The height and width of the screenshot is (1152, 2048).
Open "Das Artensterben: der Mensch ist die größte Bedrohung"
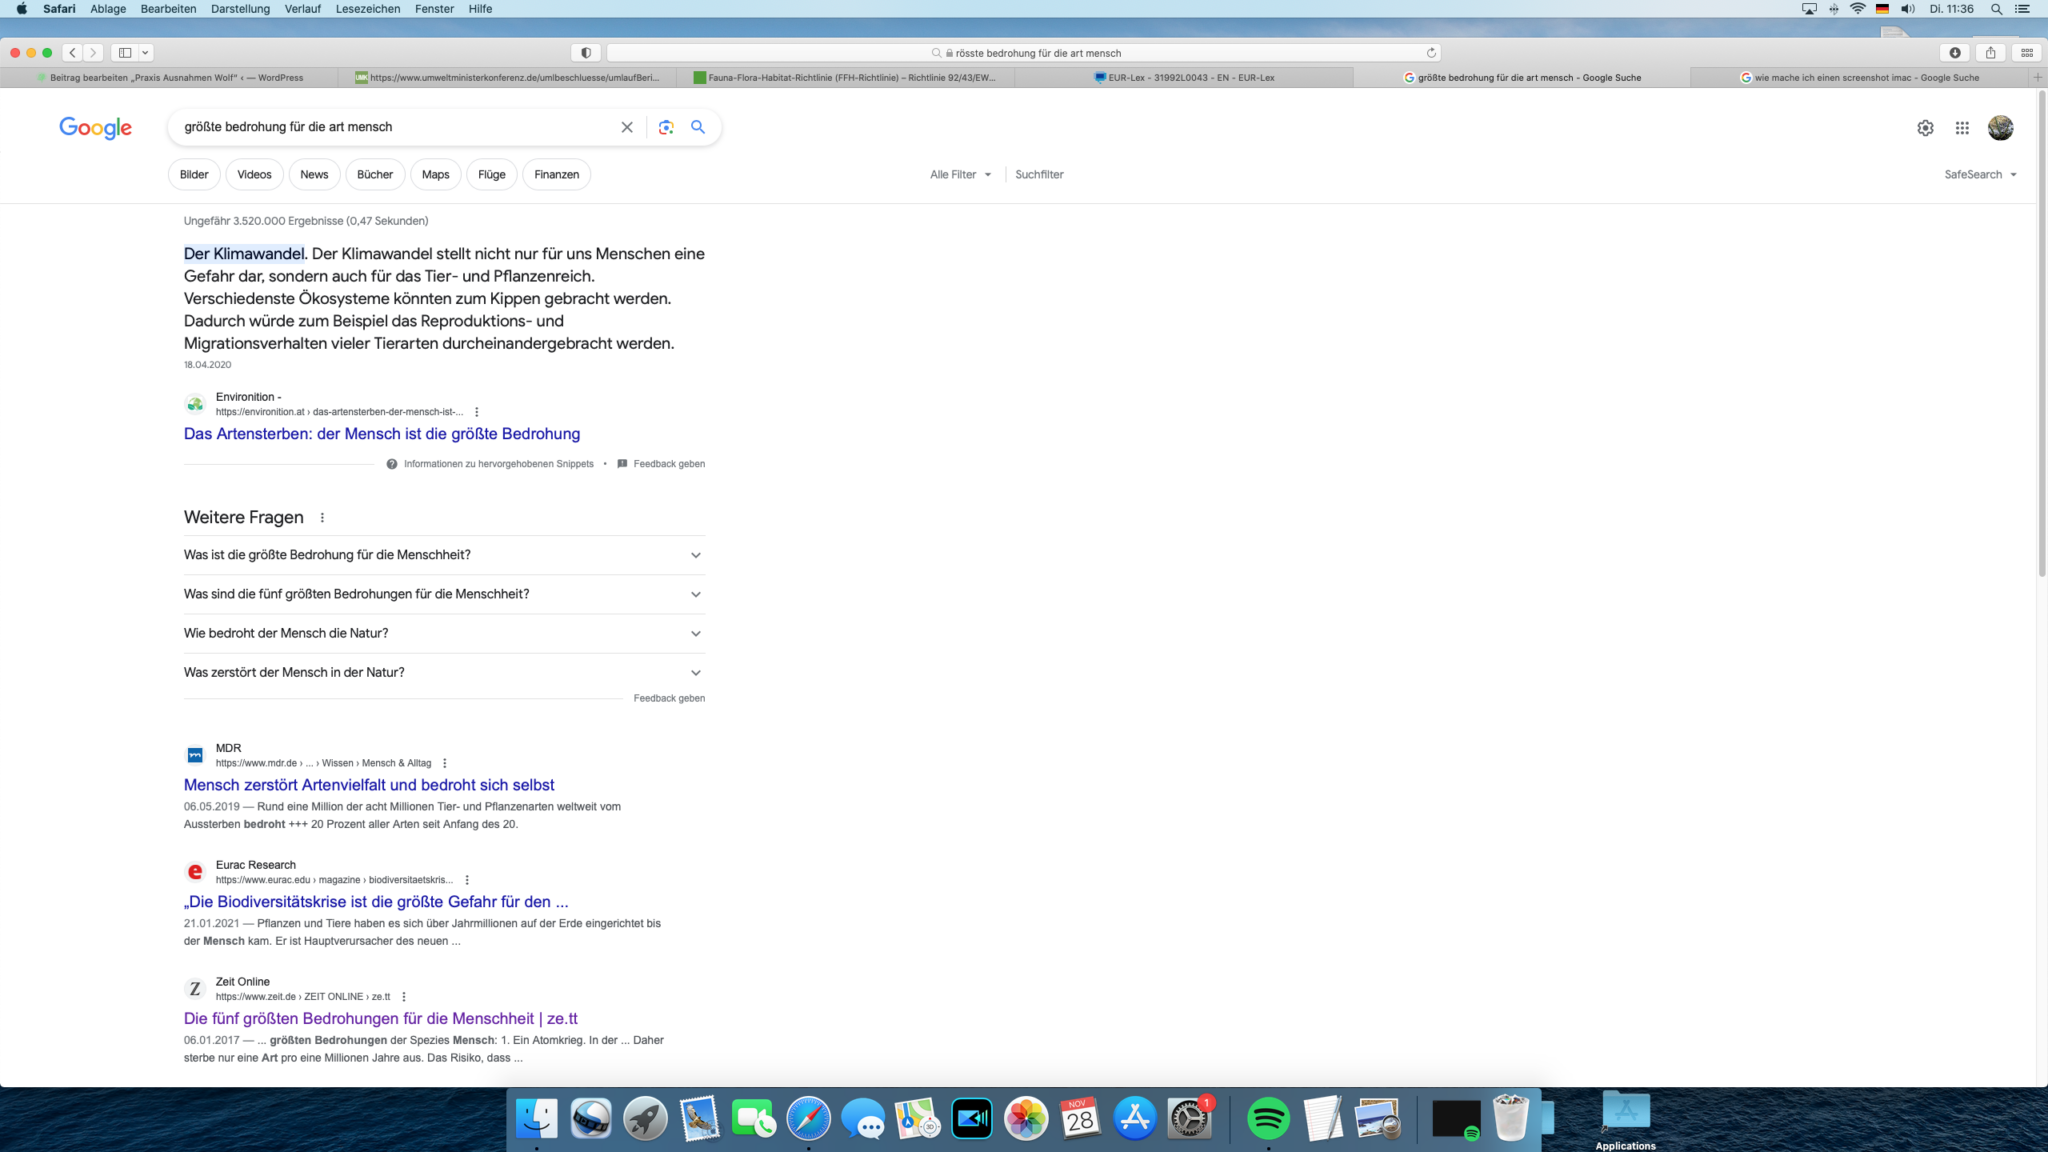[382, 434]
